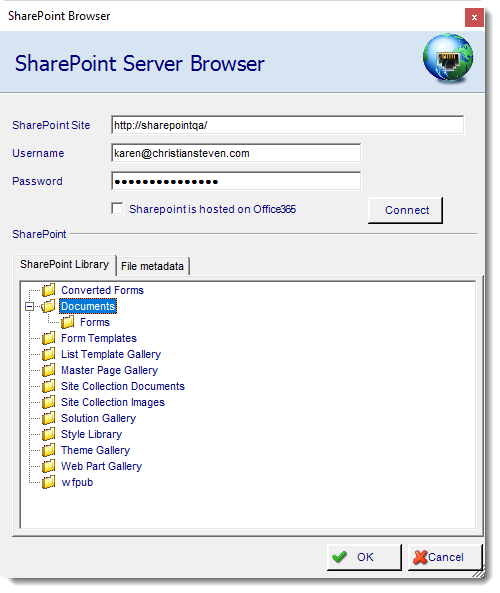Screen dimensions: 500x593
Task: Open the File metadata tab
Action: click(x=152, y=266)
